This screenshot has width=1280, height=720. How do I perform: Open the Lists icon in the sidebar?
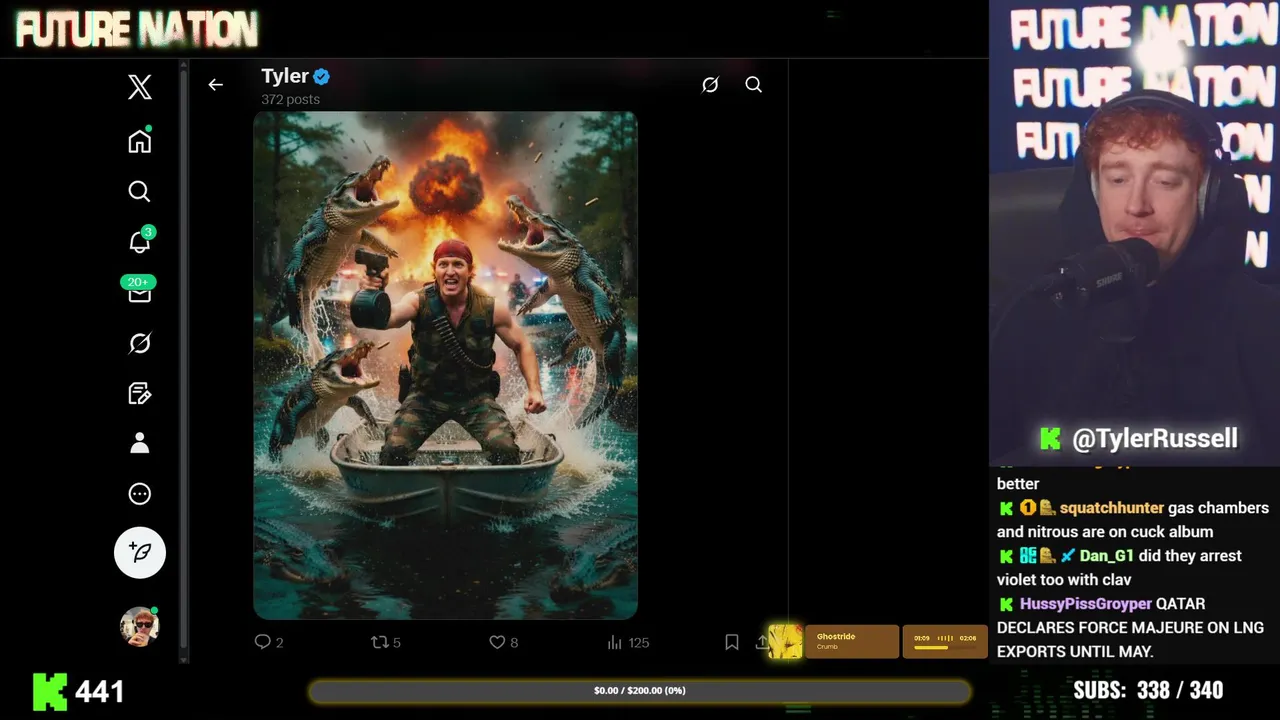(140, 393)
